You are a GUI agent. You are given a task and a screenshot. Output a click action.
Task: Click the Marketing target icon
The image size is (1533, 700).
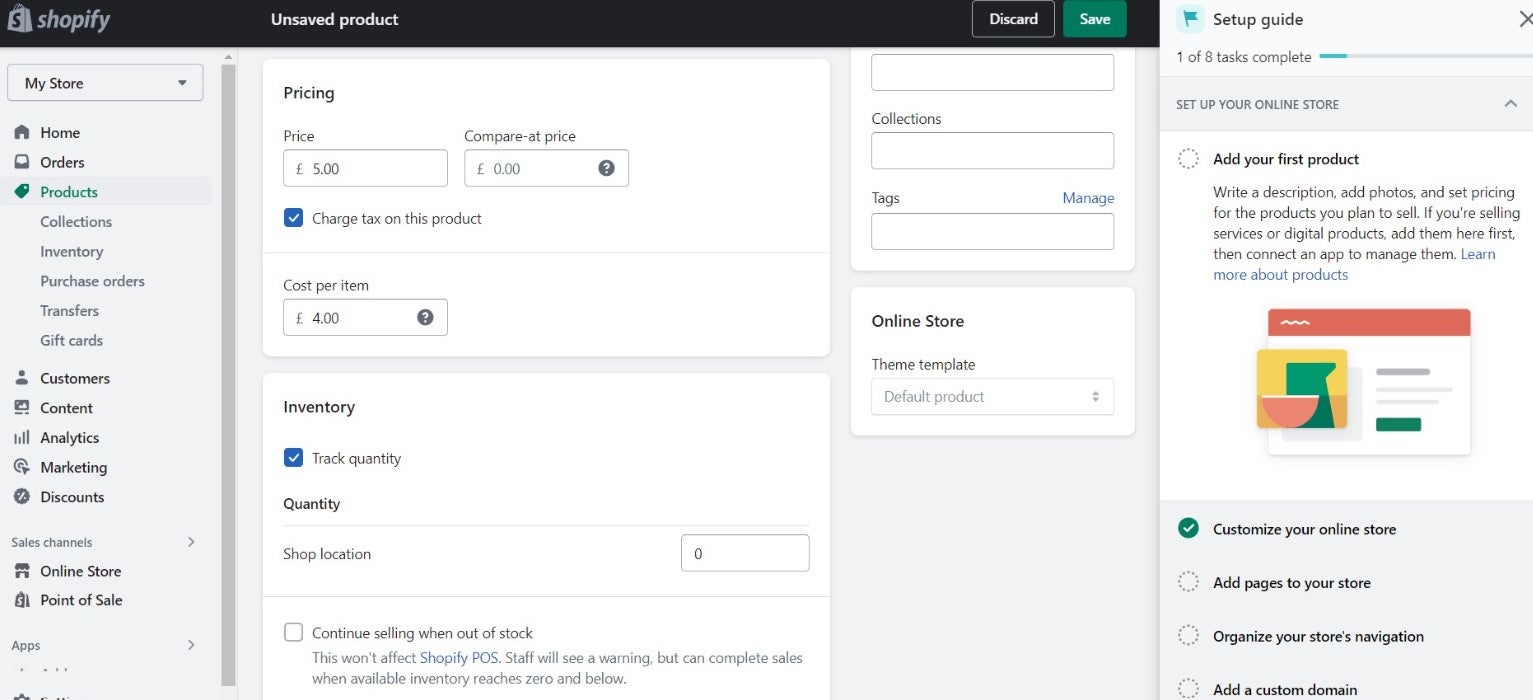click(21, 467)
